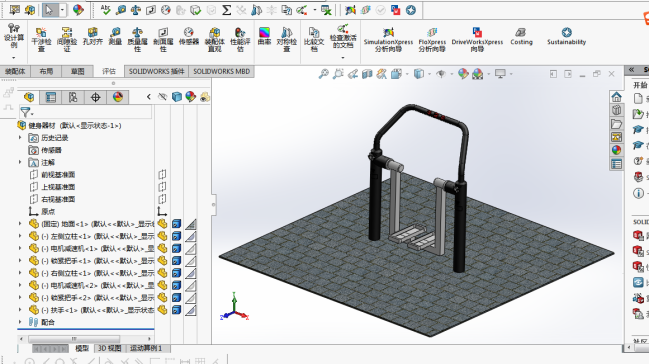Open 质量属性 mass properties in ribbon

coord(137,39)
